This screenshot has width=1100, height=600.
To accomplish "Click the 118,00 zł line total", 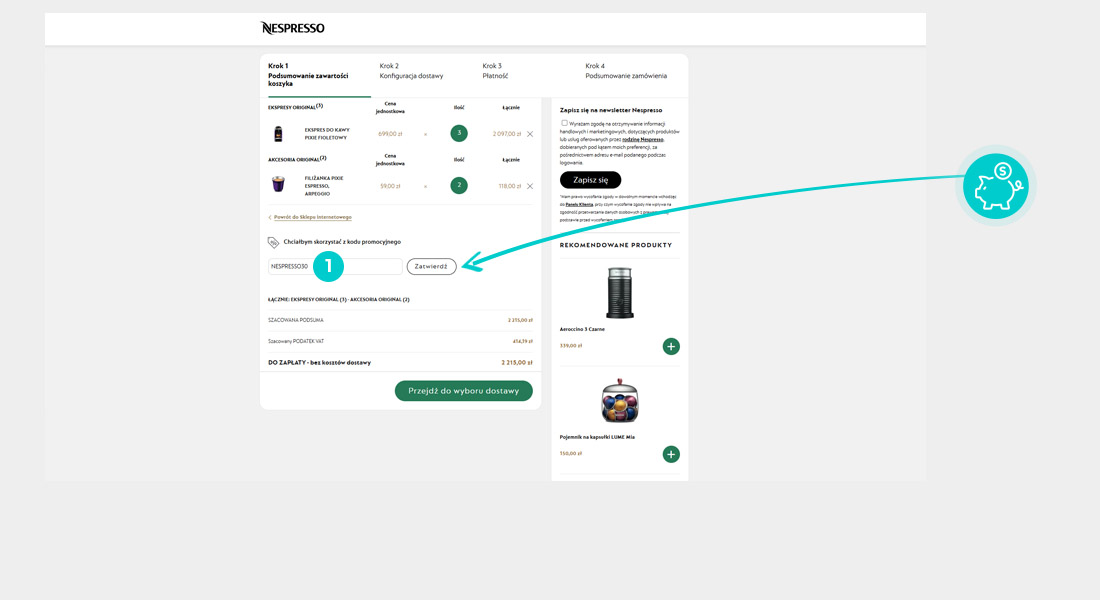I will pos(510,186).
